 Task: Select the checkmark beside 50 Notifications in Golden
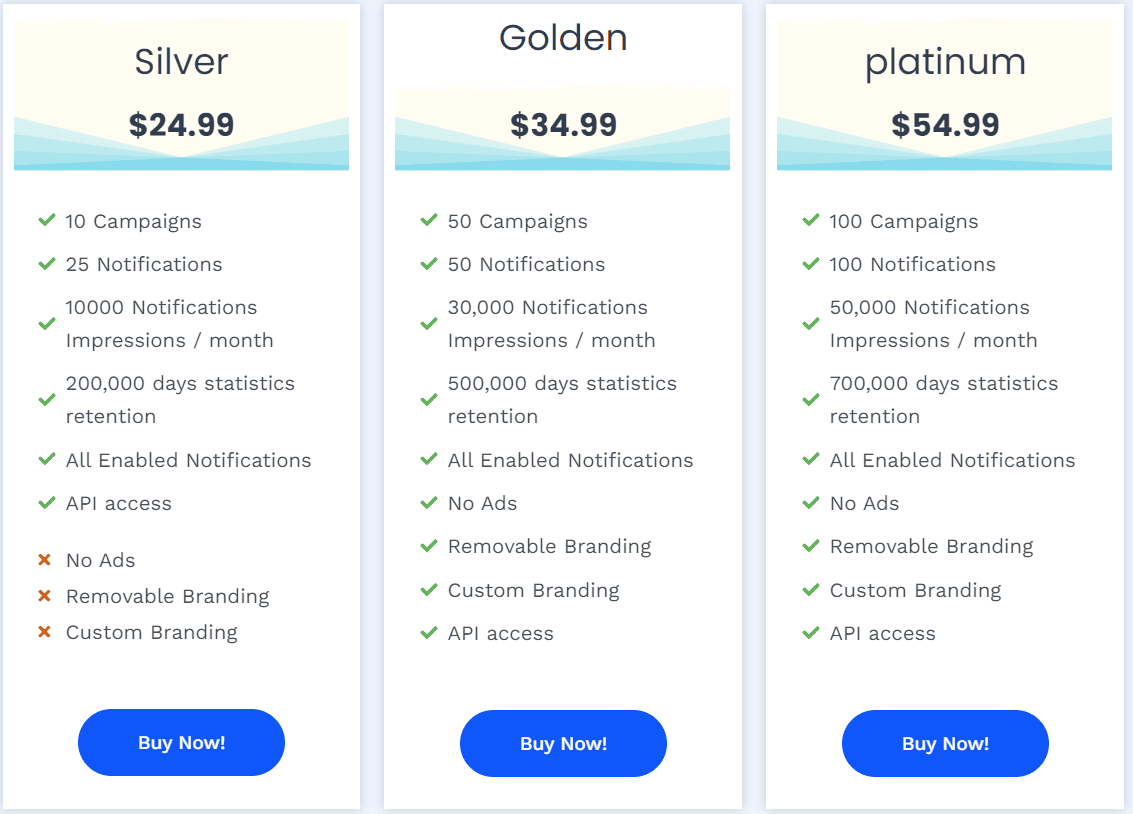[x=428, y=265]
